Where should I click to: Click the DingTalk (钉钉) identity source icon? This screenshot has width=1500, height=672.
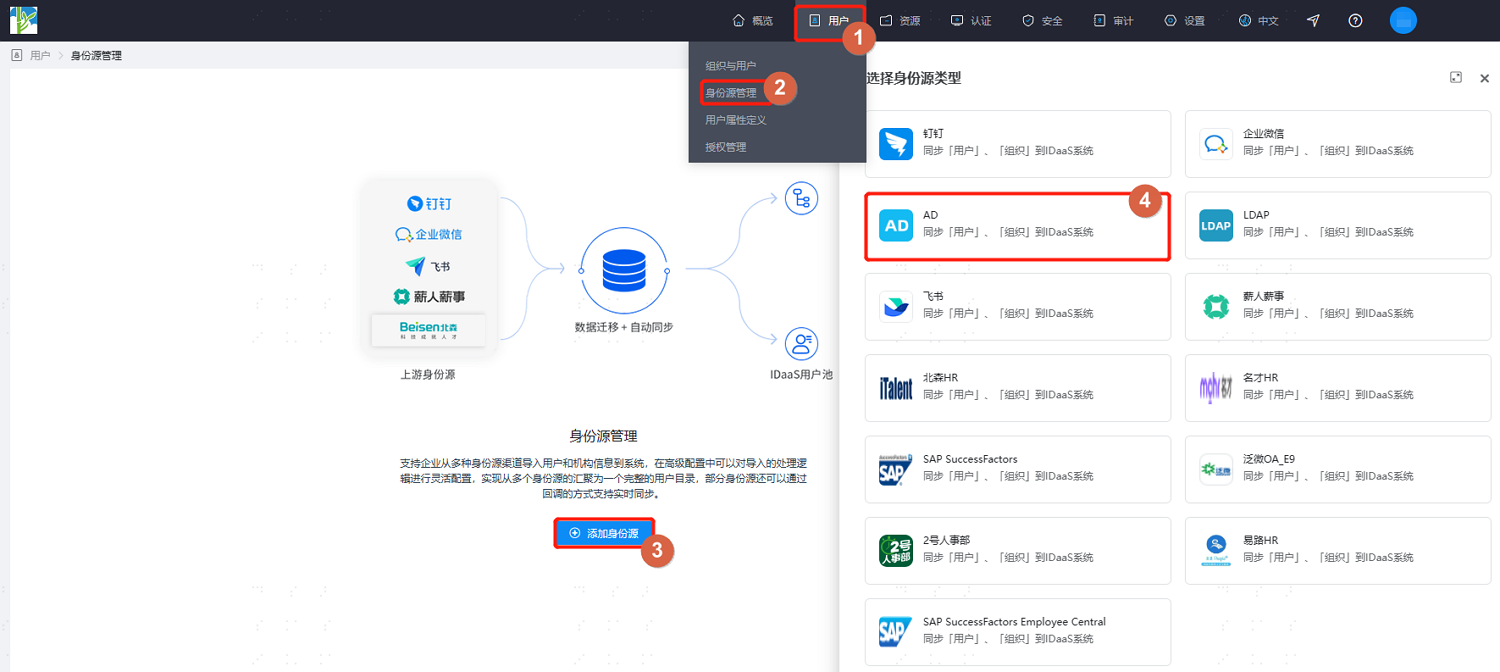[x=896, y=144]
